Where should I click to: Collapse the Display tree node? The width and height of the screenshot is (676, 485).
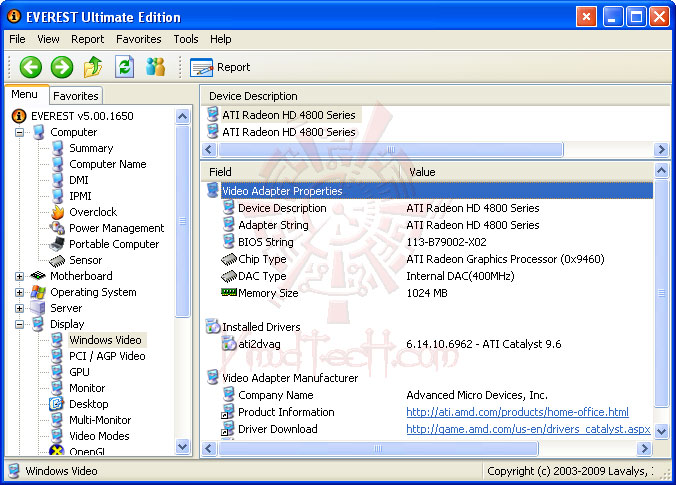pos(19,324)
